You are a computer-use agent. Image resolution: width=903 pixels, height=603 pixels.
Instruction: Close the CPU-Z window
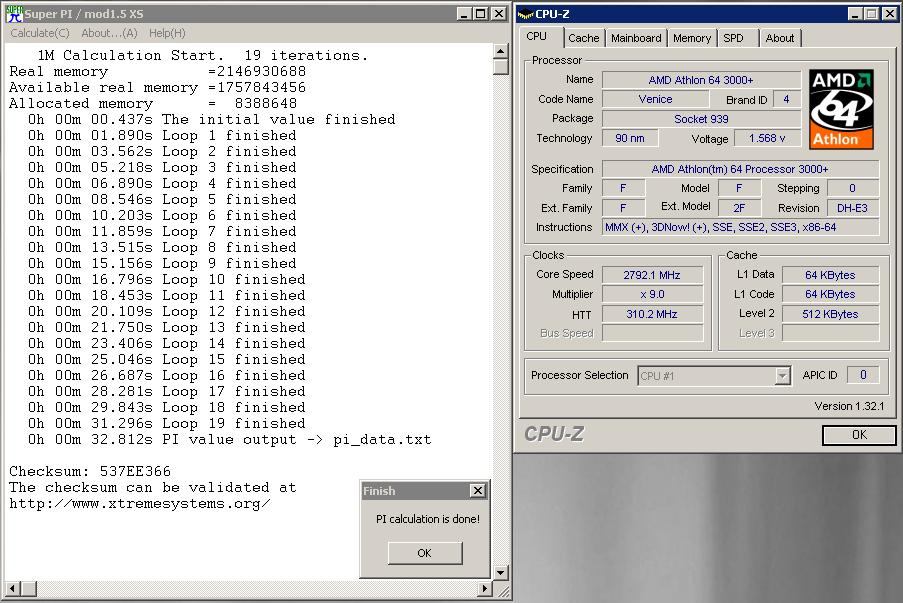click(x=890, y=14)
